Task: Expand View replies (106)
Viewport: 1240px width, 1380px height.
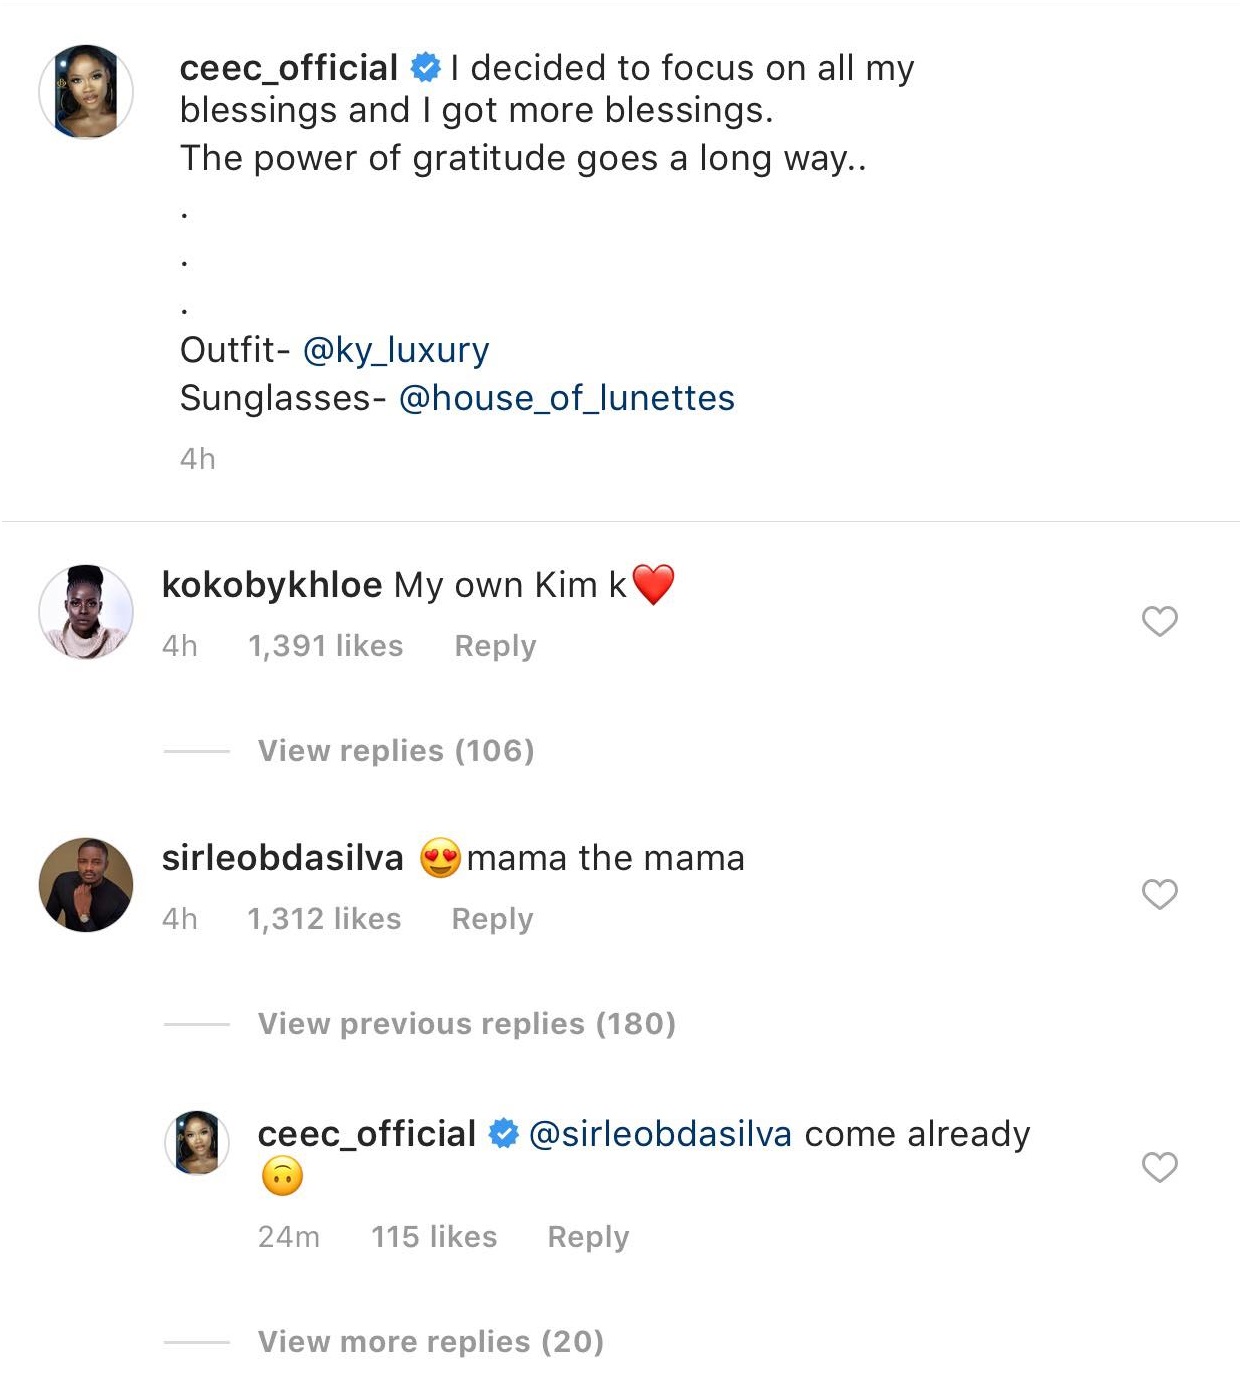Action: tap(396, 751)
